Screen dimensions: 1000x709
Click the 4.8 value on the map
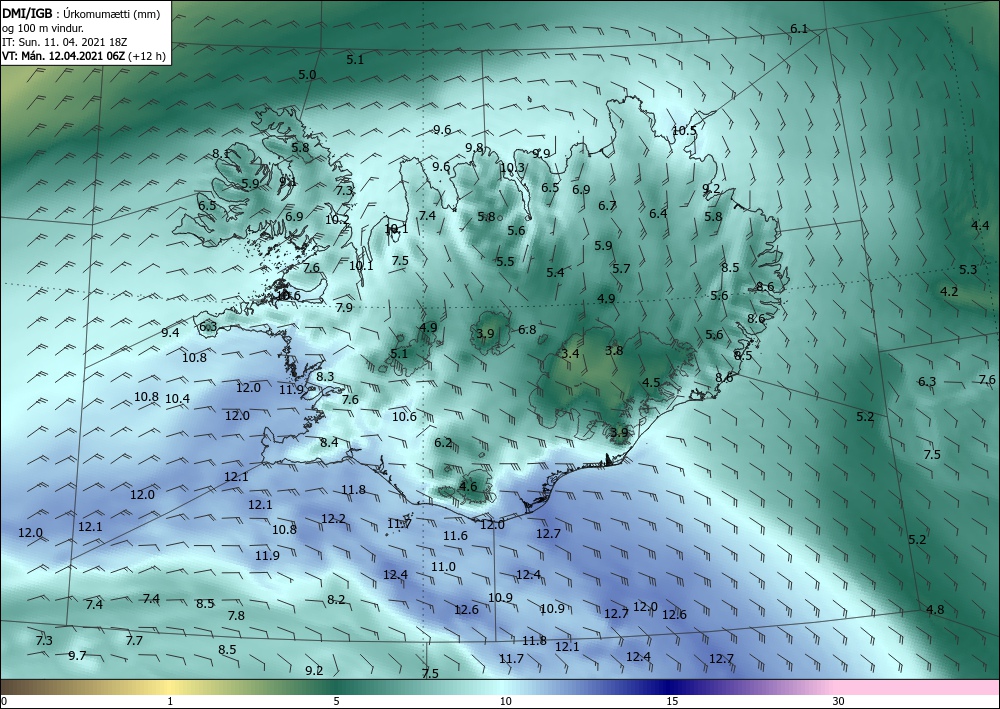pos(935,610)
